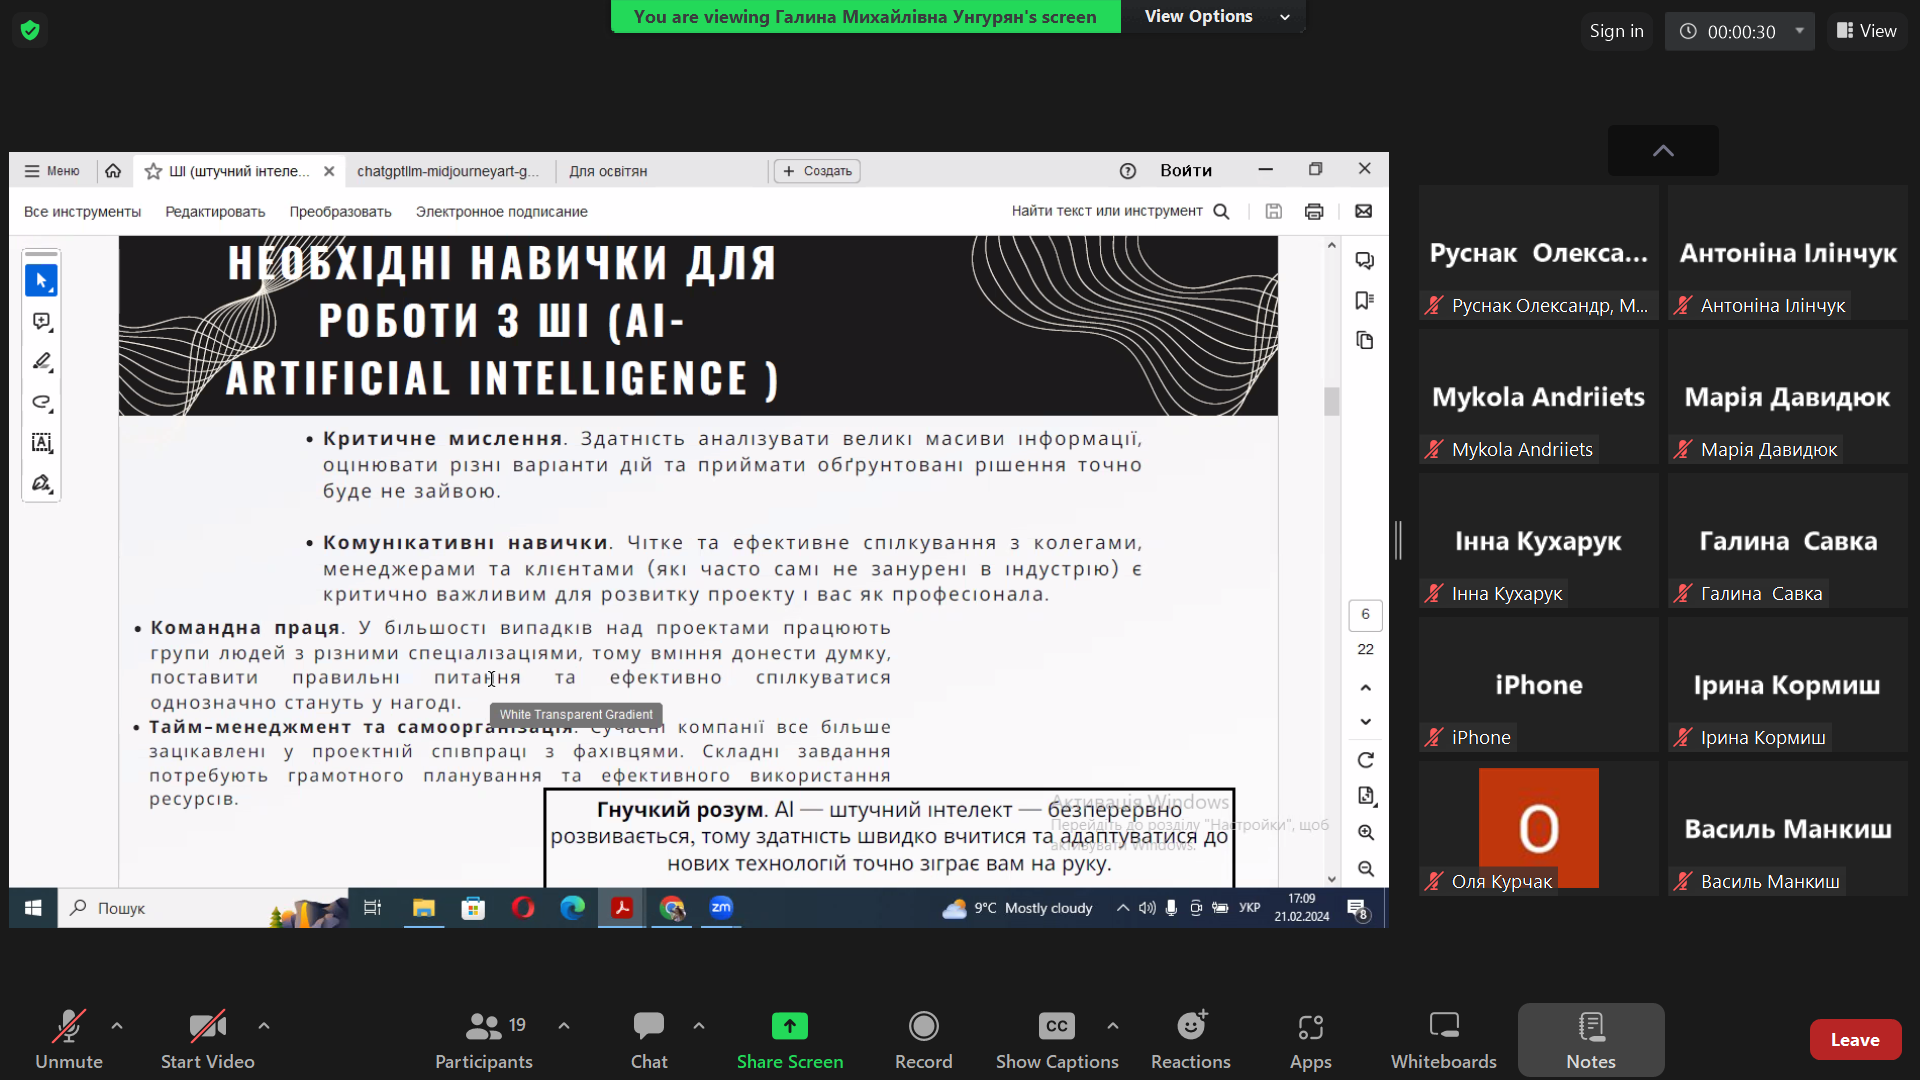
Task: Click the Создать new tab button
Action: point(818,171)
